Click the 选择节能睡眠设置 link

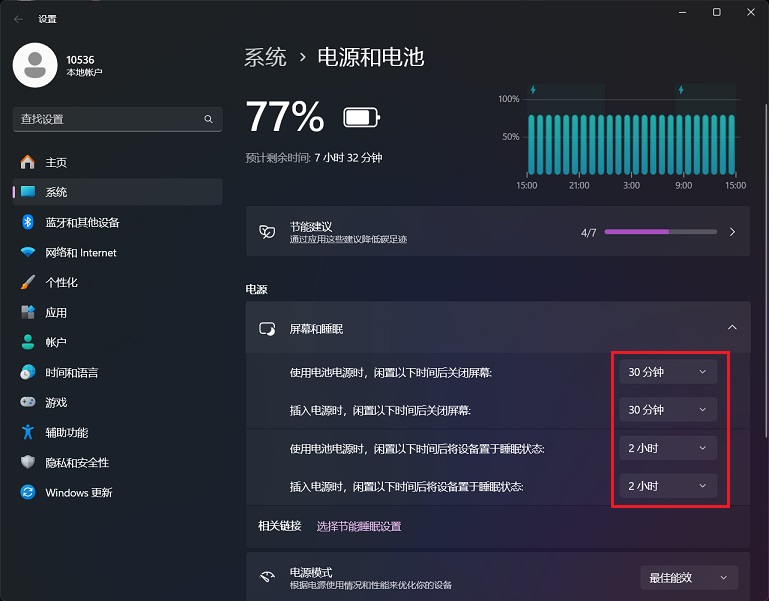359,526
